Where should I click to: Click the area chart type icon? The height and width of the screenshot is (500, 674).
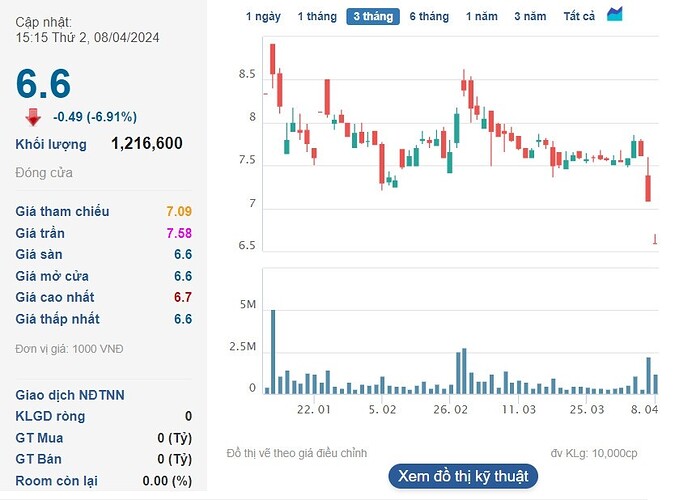click(614, 14)
